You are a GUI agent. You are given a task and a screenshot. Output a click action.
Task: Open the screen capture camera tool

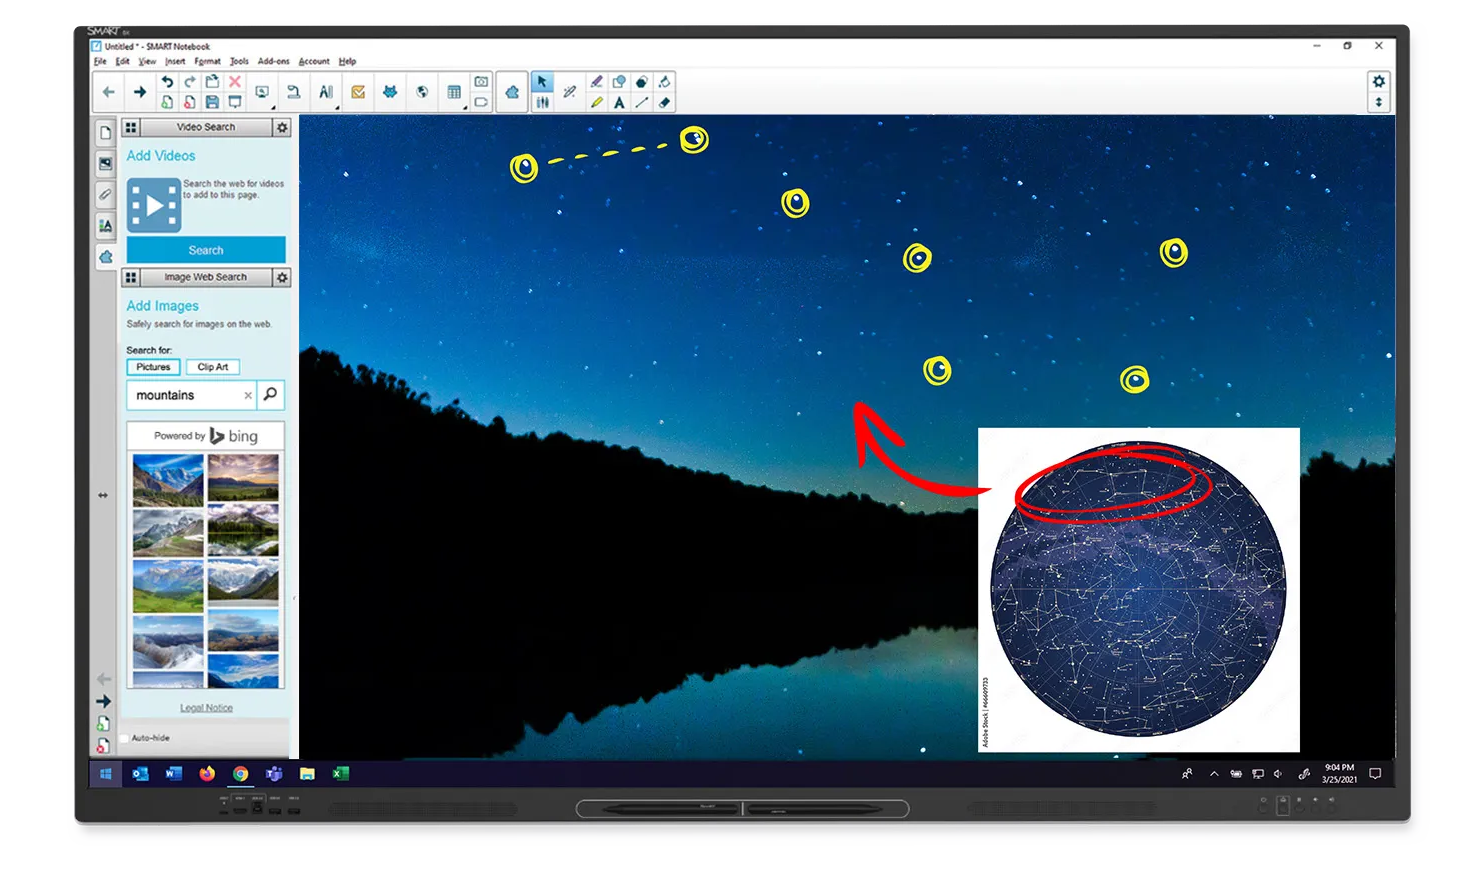click(x=483, y=83)
